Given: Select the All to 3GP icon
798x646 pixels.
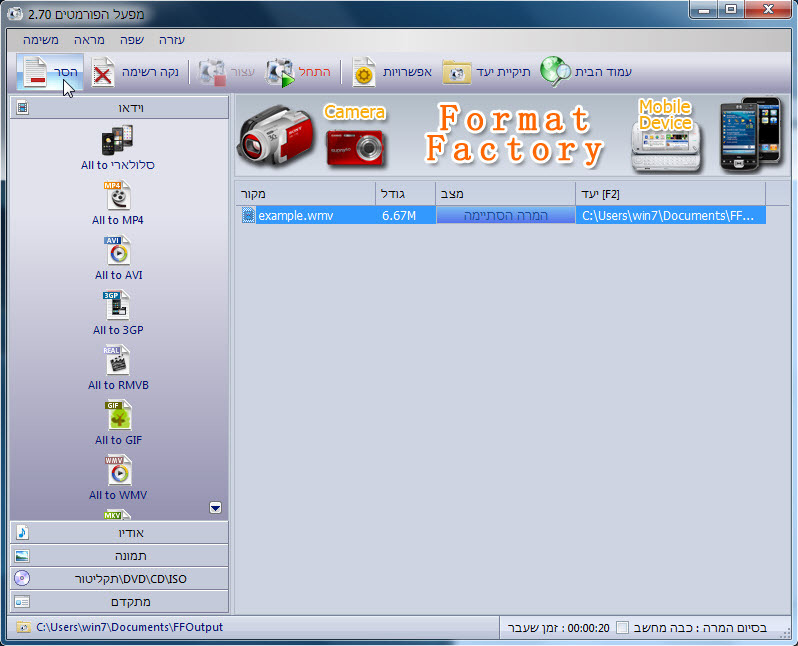Looking at the screenshot, I should pyautogui.click(x=117, y=305).
